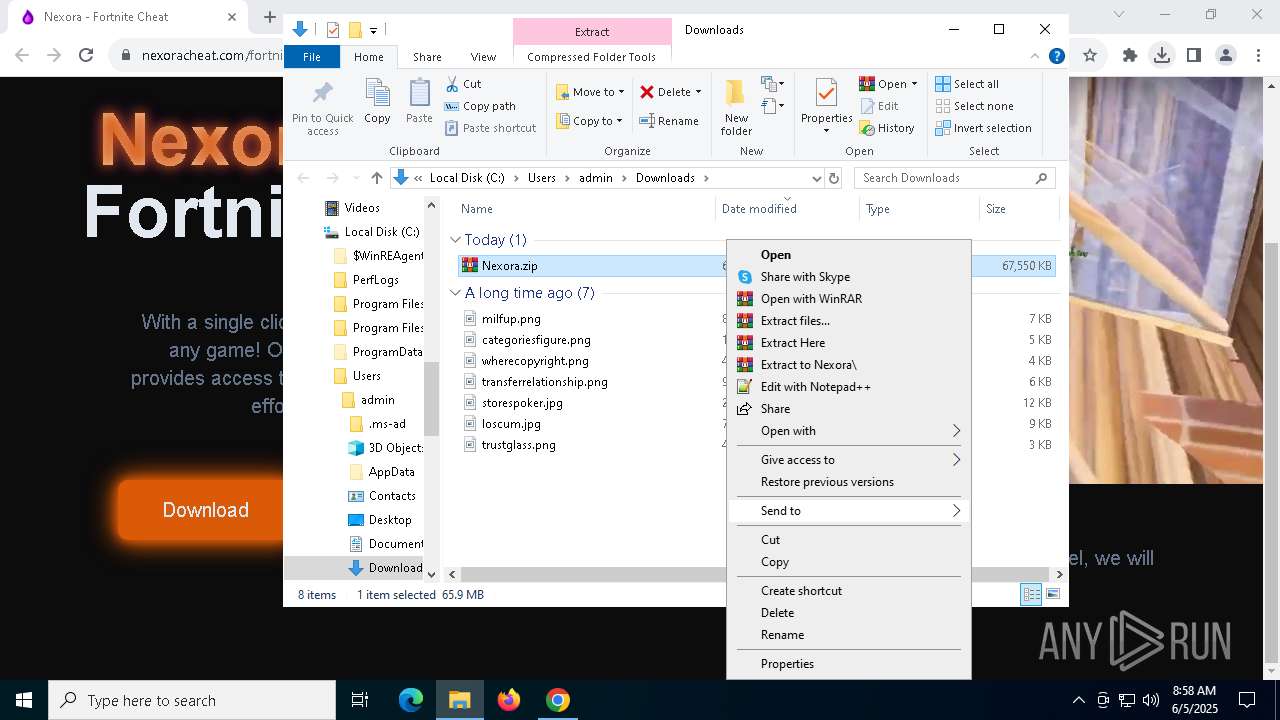Collapse the A long time ago group
The image size is (1280, 720).
click(455, 293)
